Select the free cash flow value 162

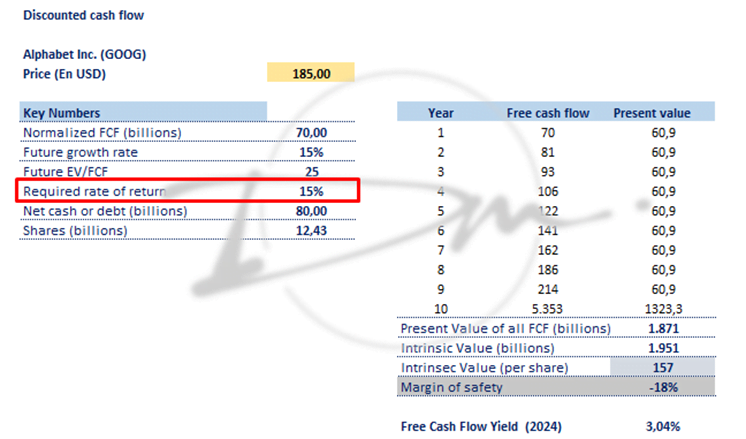[x=548, y=250]
